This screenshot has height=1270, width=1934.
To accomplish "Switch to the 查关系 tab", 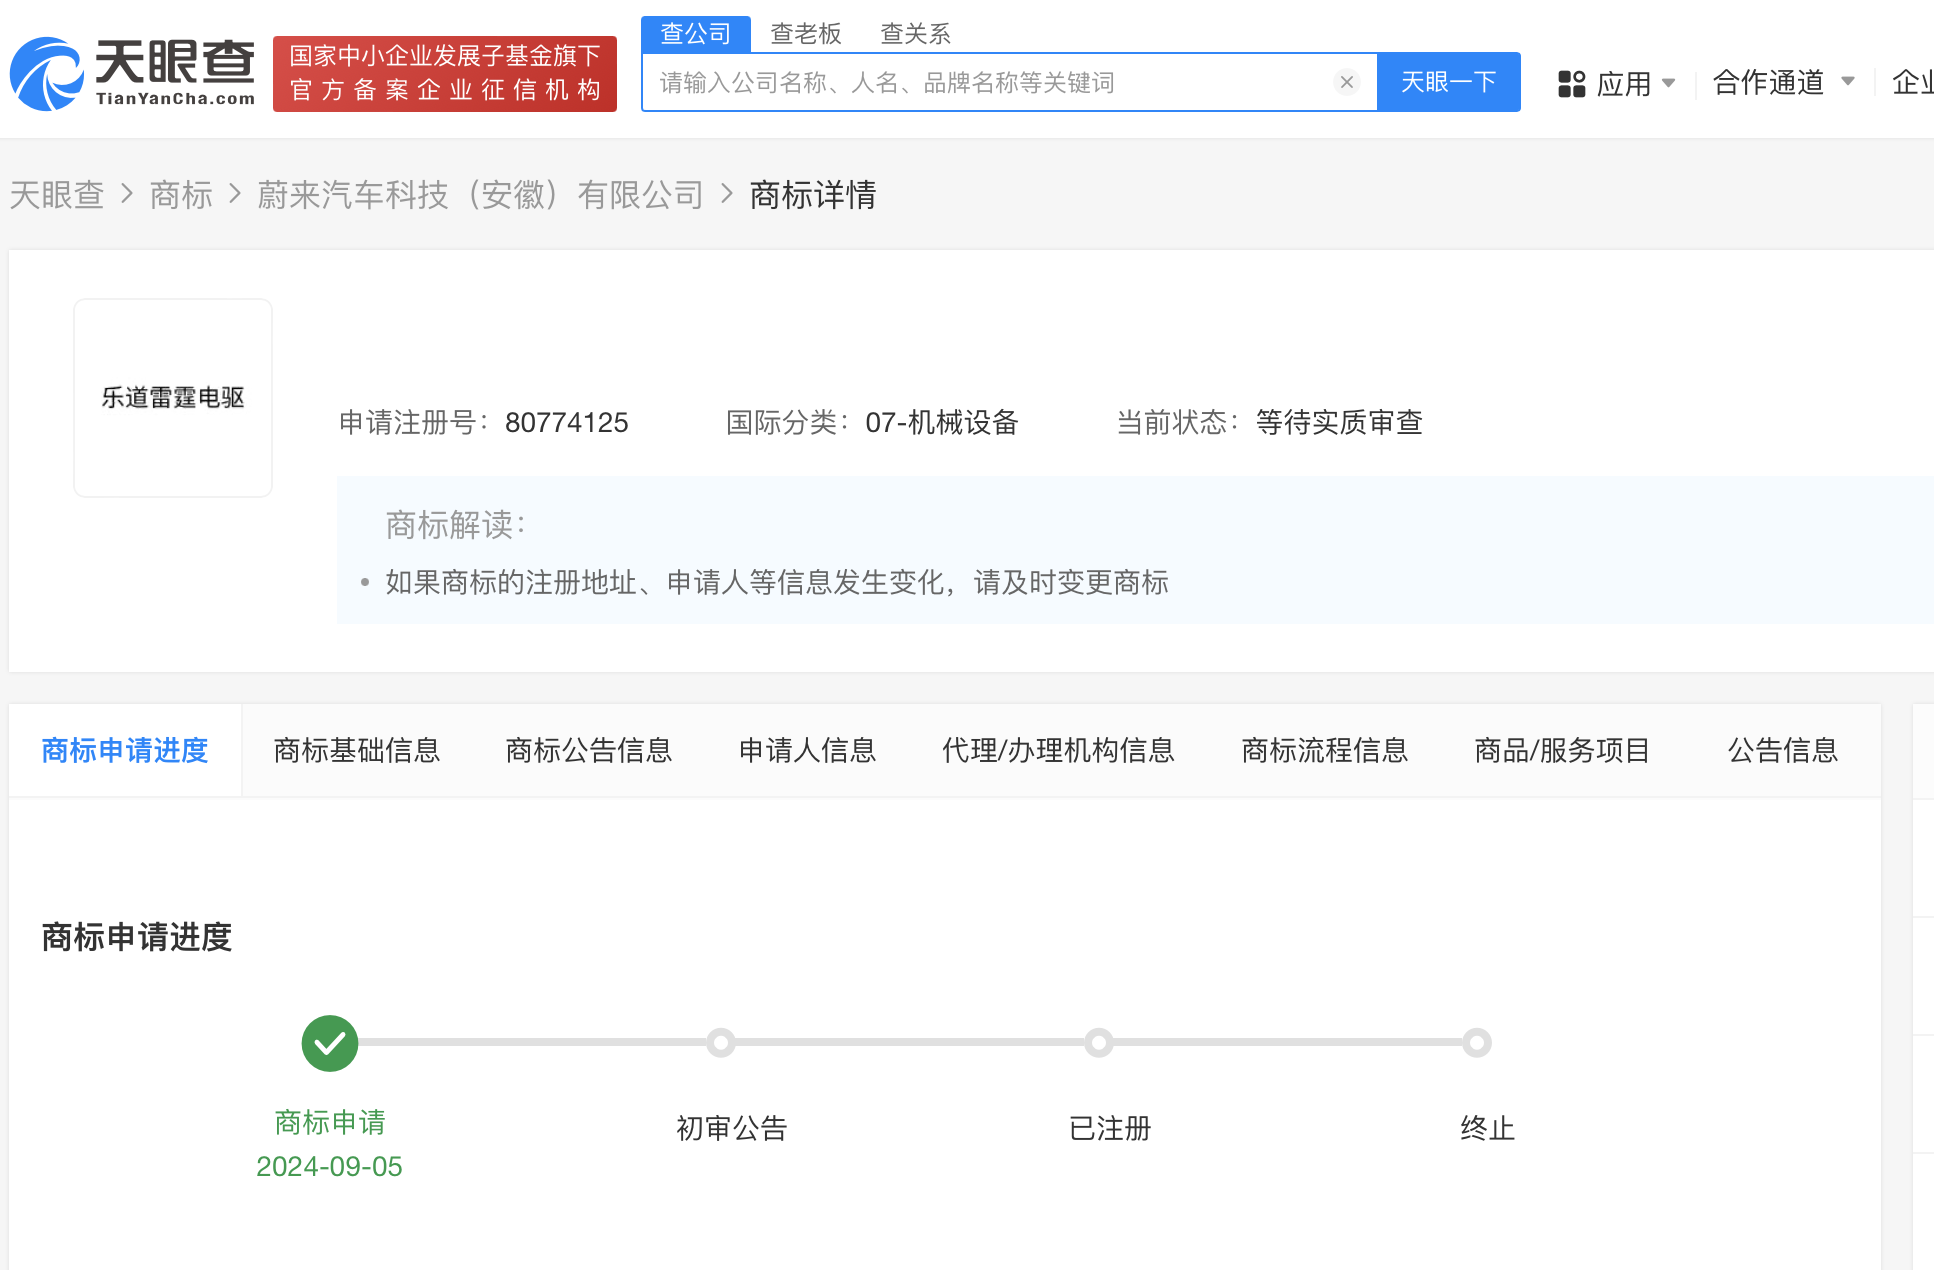I will [913, 33].
